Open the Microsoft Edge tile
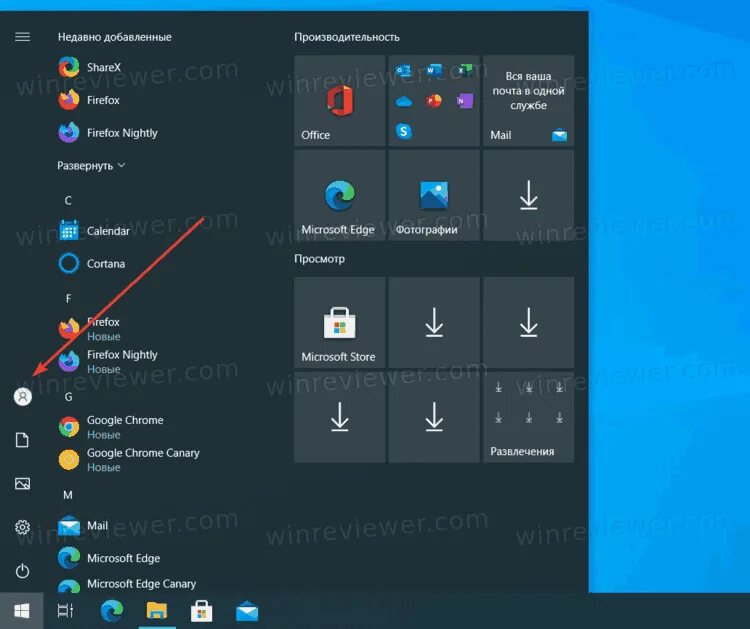 tap(340, 195)
